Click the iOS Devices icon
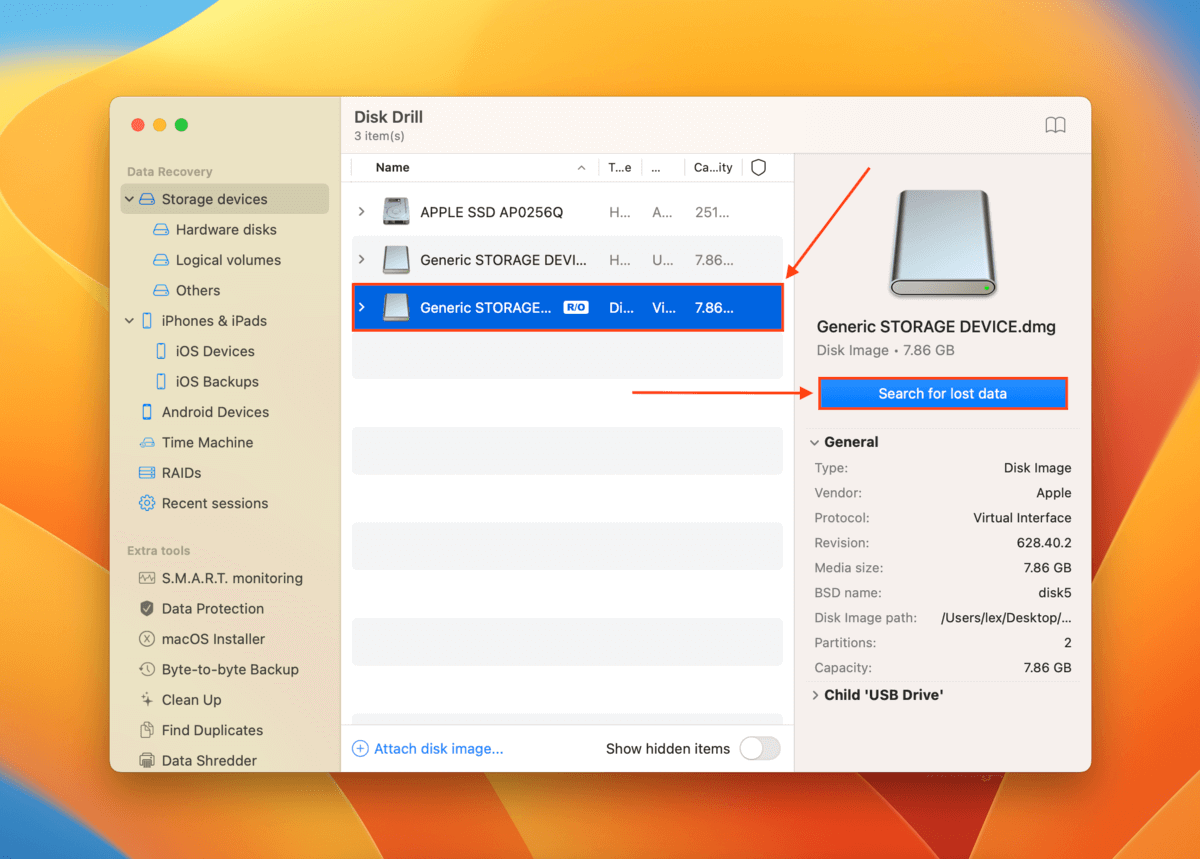 click(x=161, y=351)
